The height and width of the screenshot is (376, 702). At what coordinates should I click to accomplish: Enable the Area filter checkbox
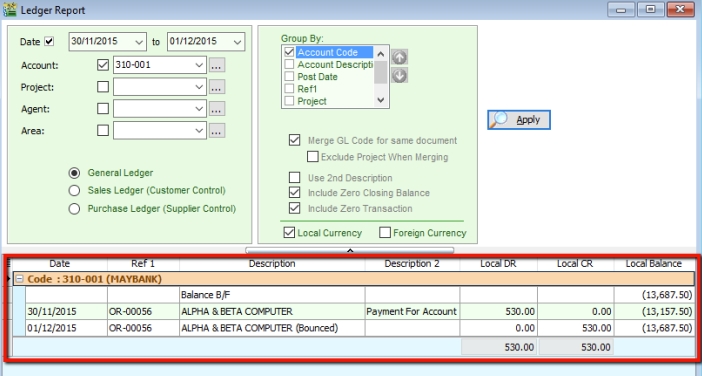click(103, 131)
